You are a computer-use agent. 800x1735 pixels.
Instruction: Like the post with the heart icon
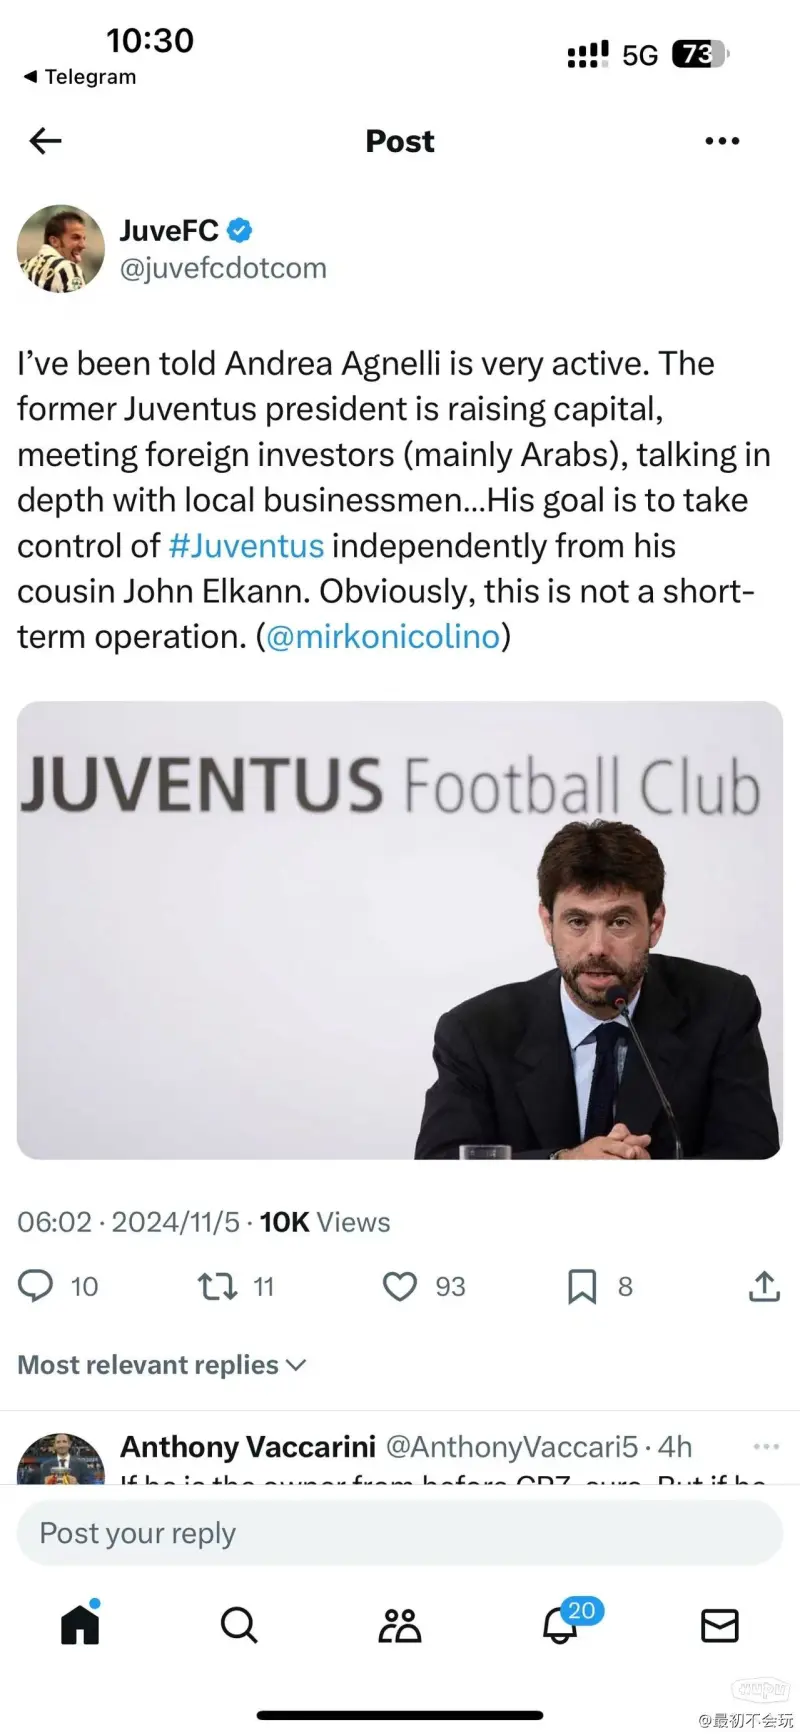tap(400, 1286)
